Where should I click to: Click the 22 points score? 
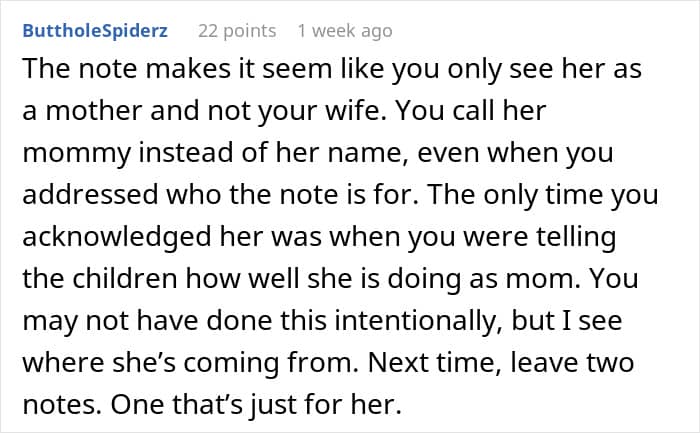(237, 31)
